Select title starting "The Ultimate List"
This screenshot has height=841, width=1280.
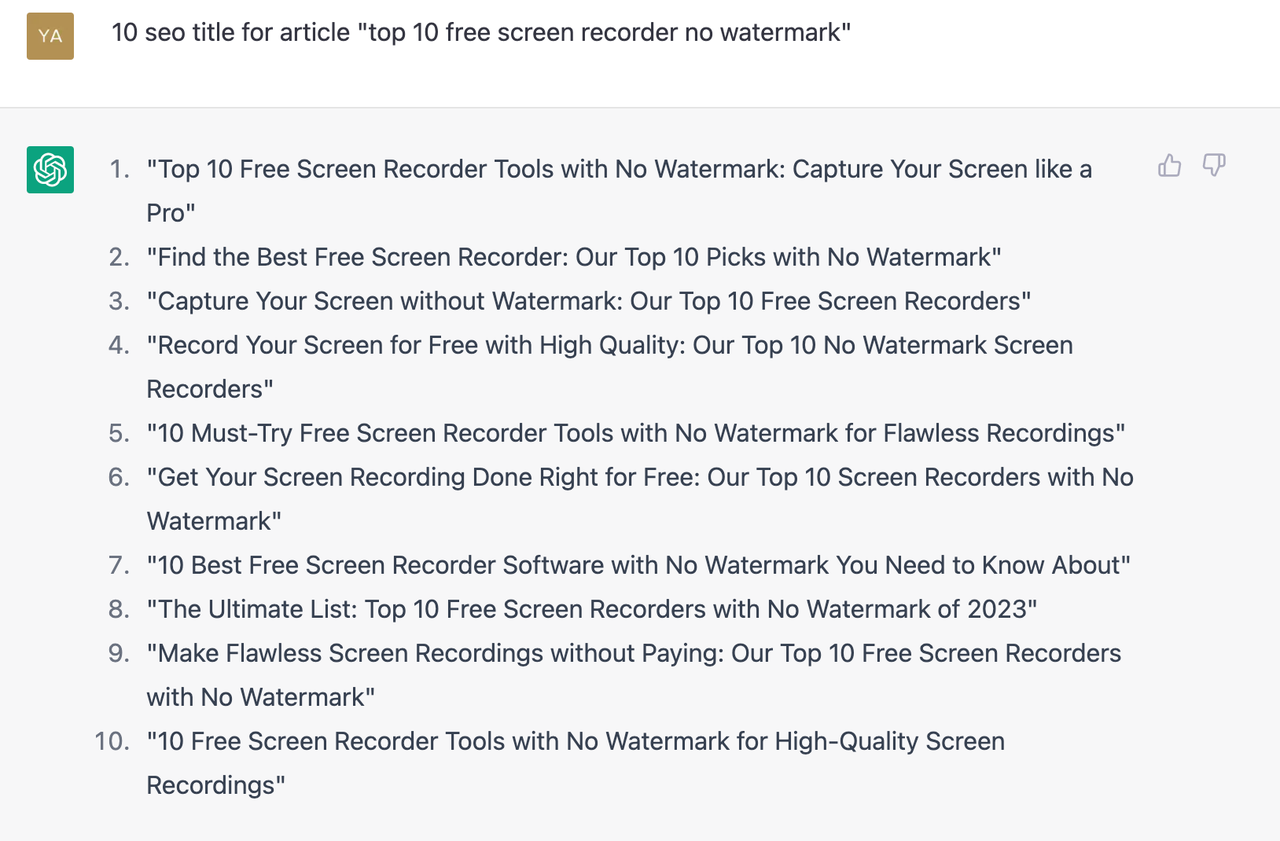592,609
